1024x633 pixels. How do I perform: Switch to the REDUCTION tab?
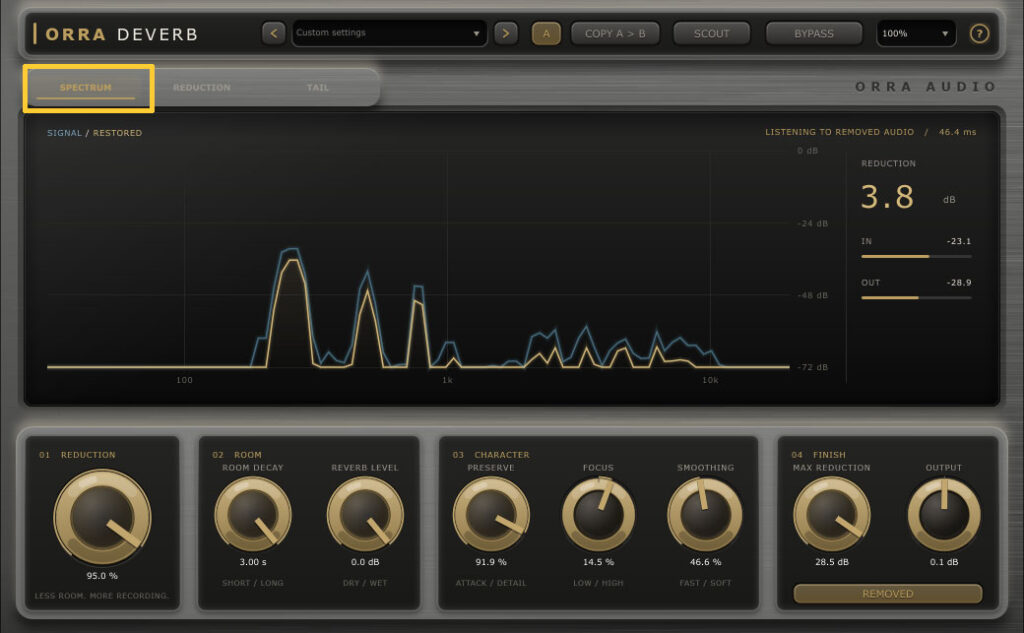click(x=202, y=88)
